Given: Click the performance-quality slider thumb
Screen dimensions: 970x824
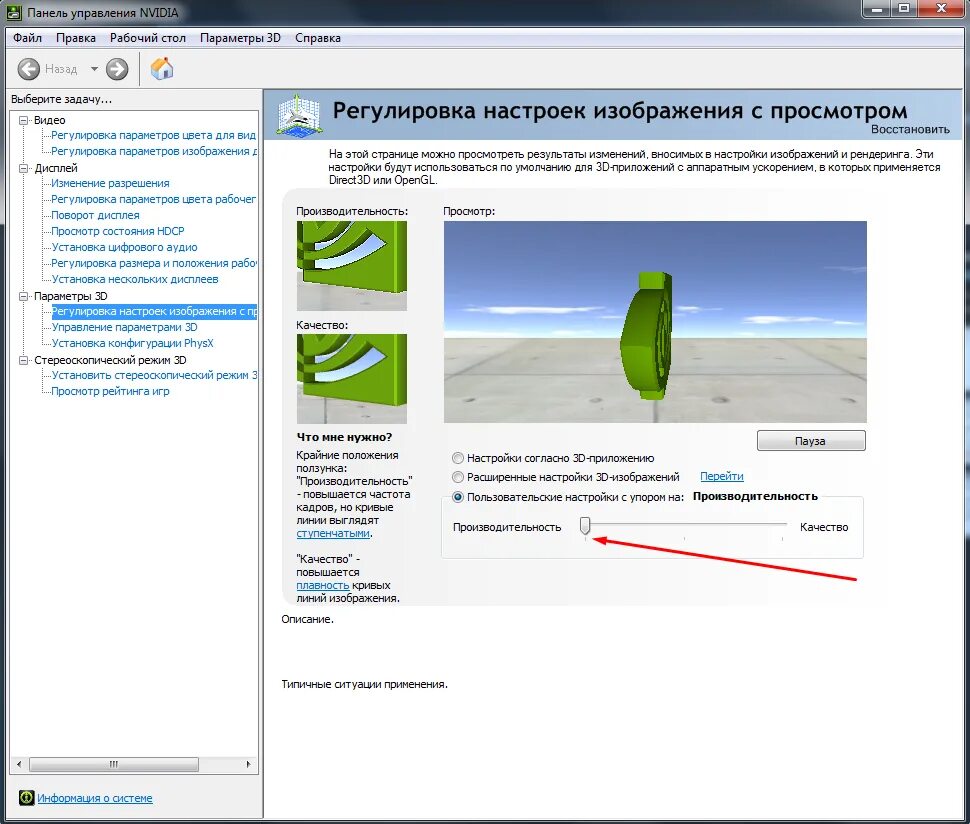Looking at the screenshot, I should point(585,526).
